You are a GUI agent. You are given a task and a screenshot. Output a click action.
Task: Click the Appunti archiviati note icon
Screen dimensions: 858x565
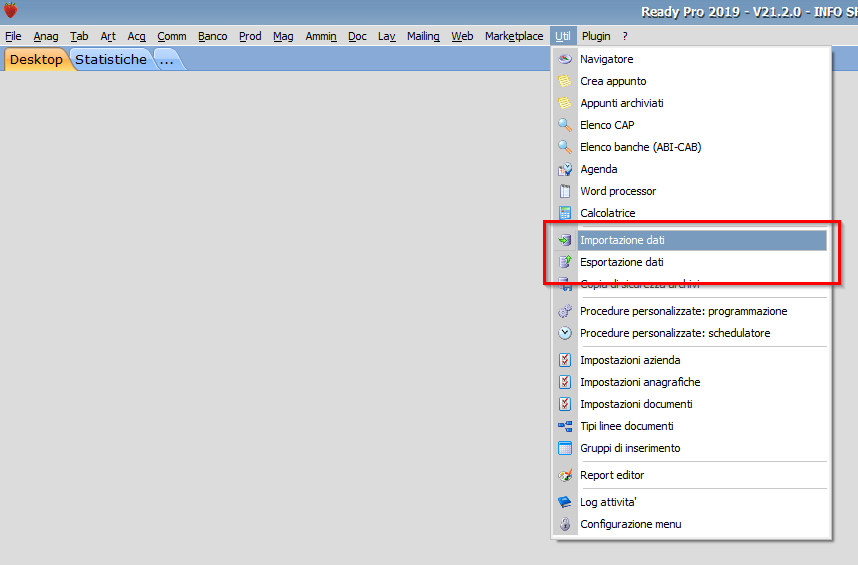pos(565,103)
